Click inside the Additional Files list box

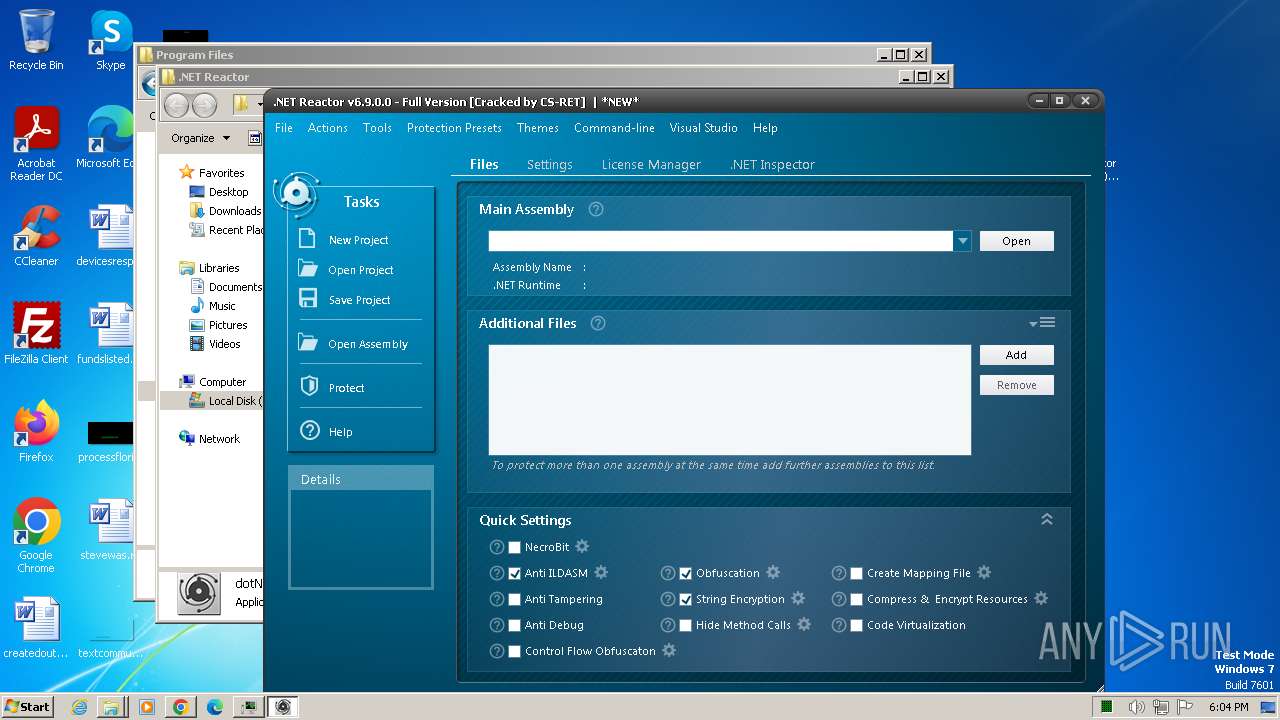[730, 400]
